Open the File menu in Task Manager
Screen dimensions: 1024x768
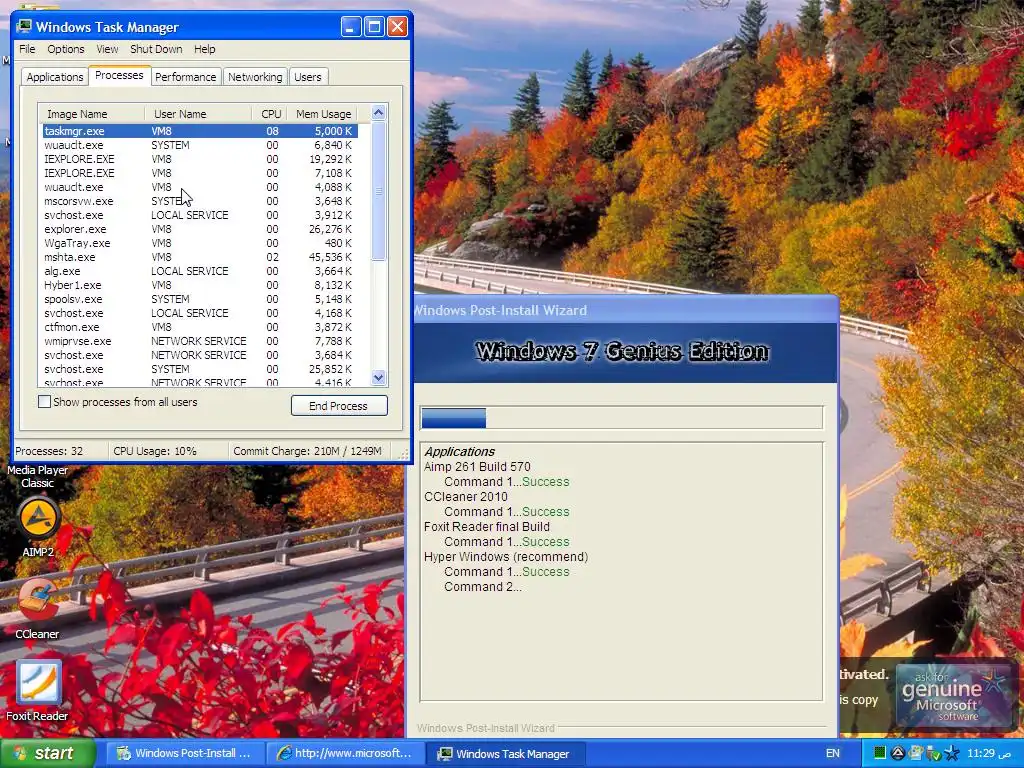[27, 49]
